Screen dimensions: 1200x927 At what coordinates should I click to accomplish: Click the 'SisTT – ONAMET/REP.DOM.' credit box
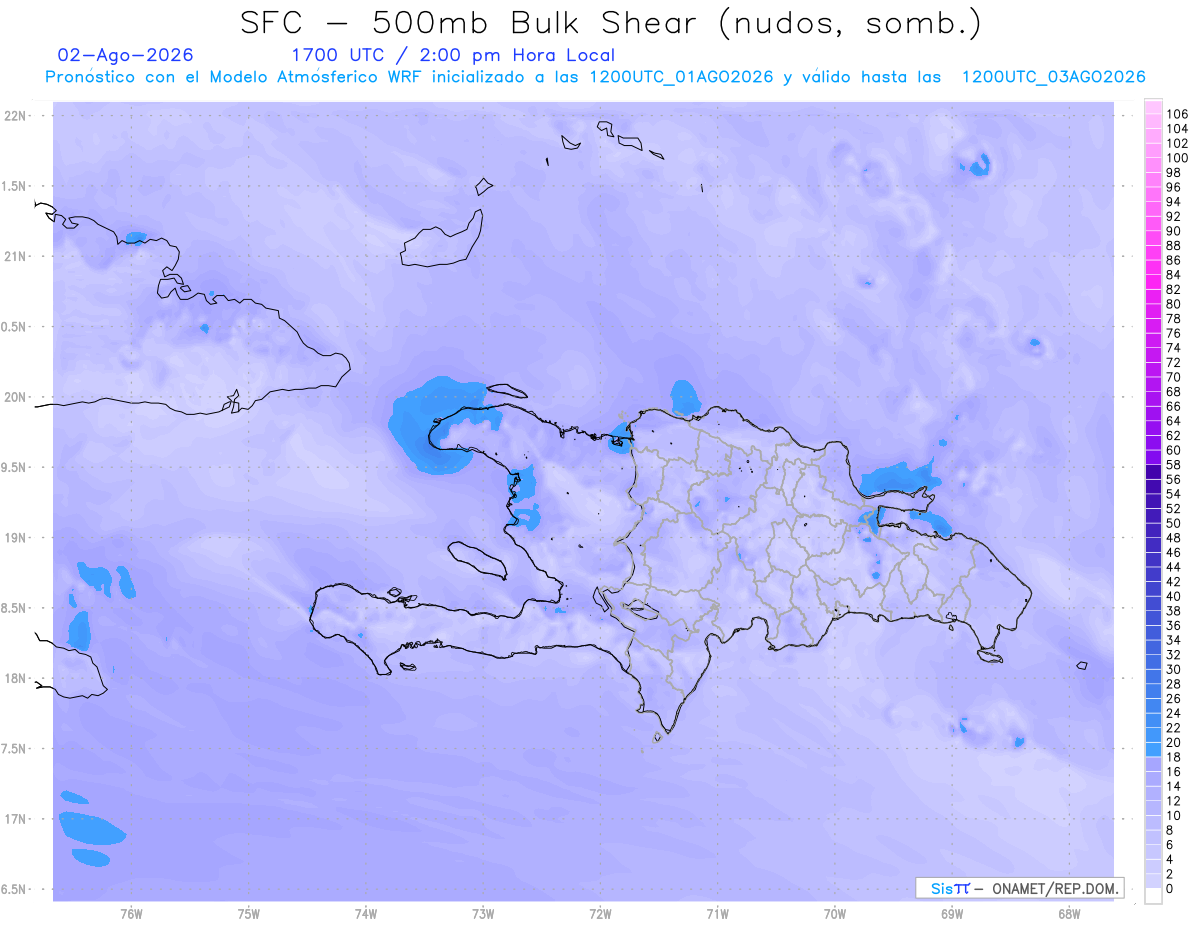pos(1020,888)
